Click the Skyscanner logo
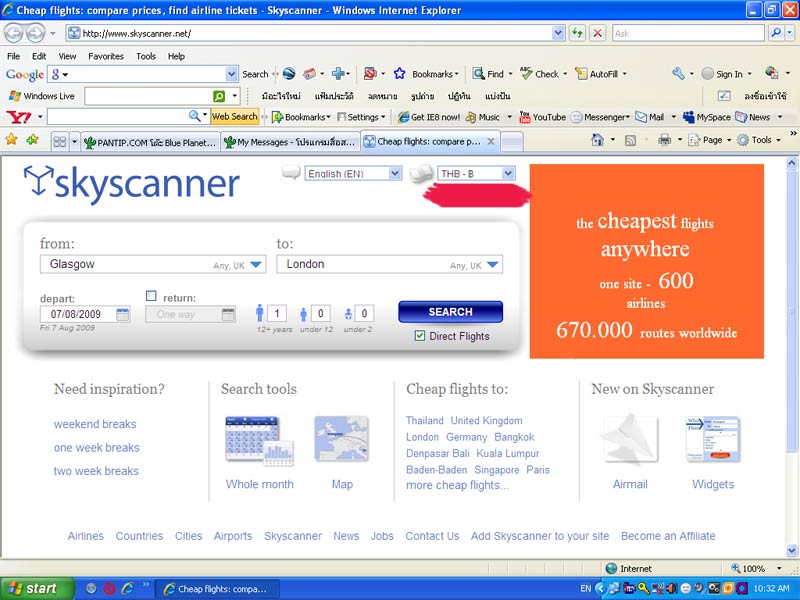 132,184
